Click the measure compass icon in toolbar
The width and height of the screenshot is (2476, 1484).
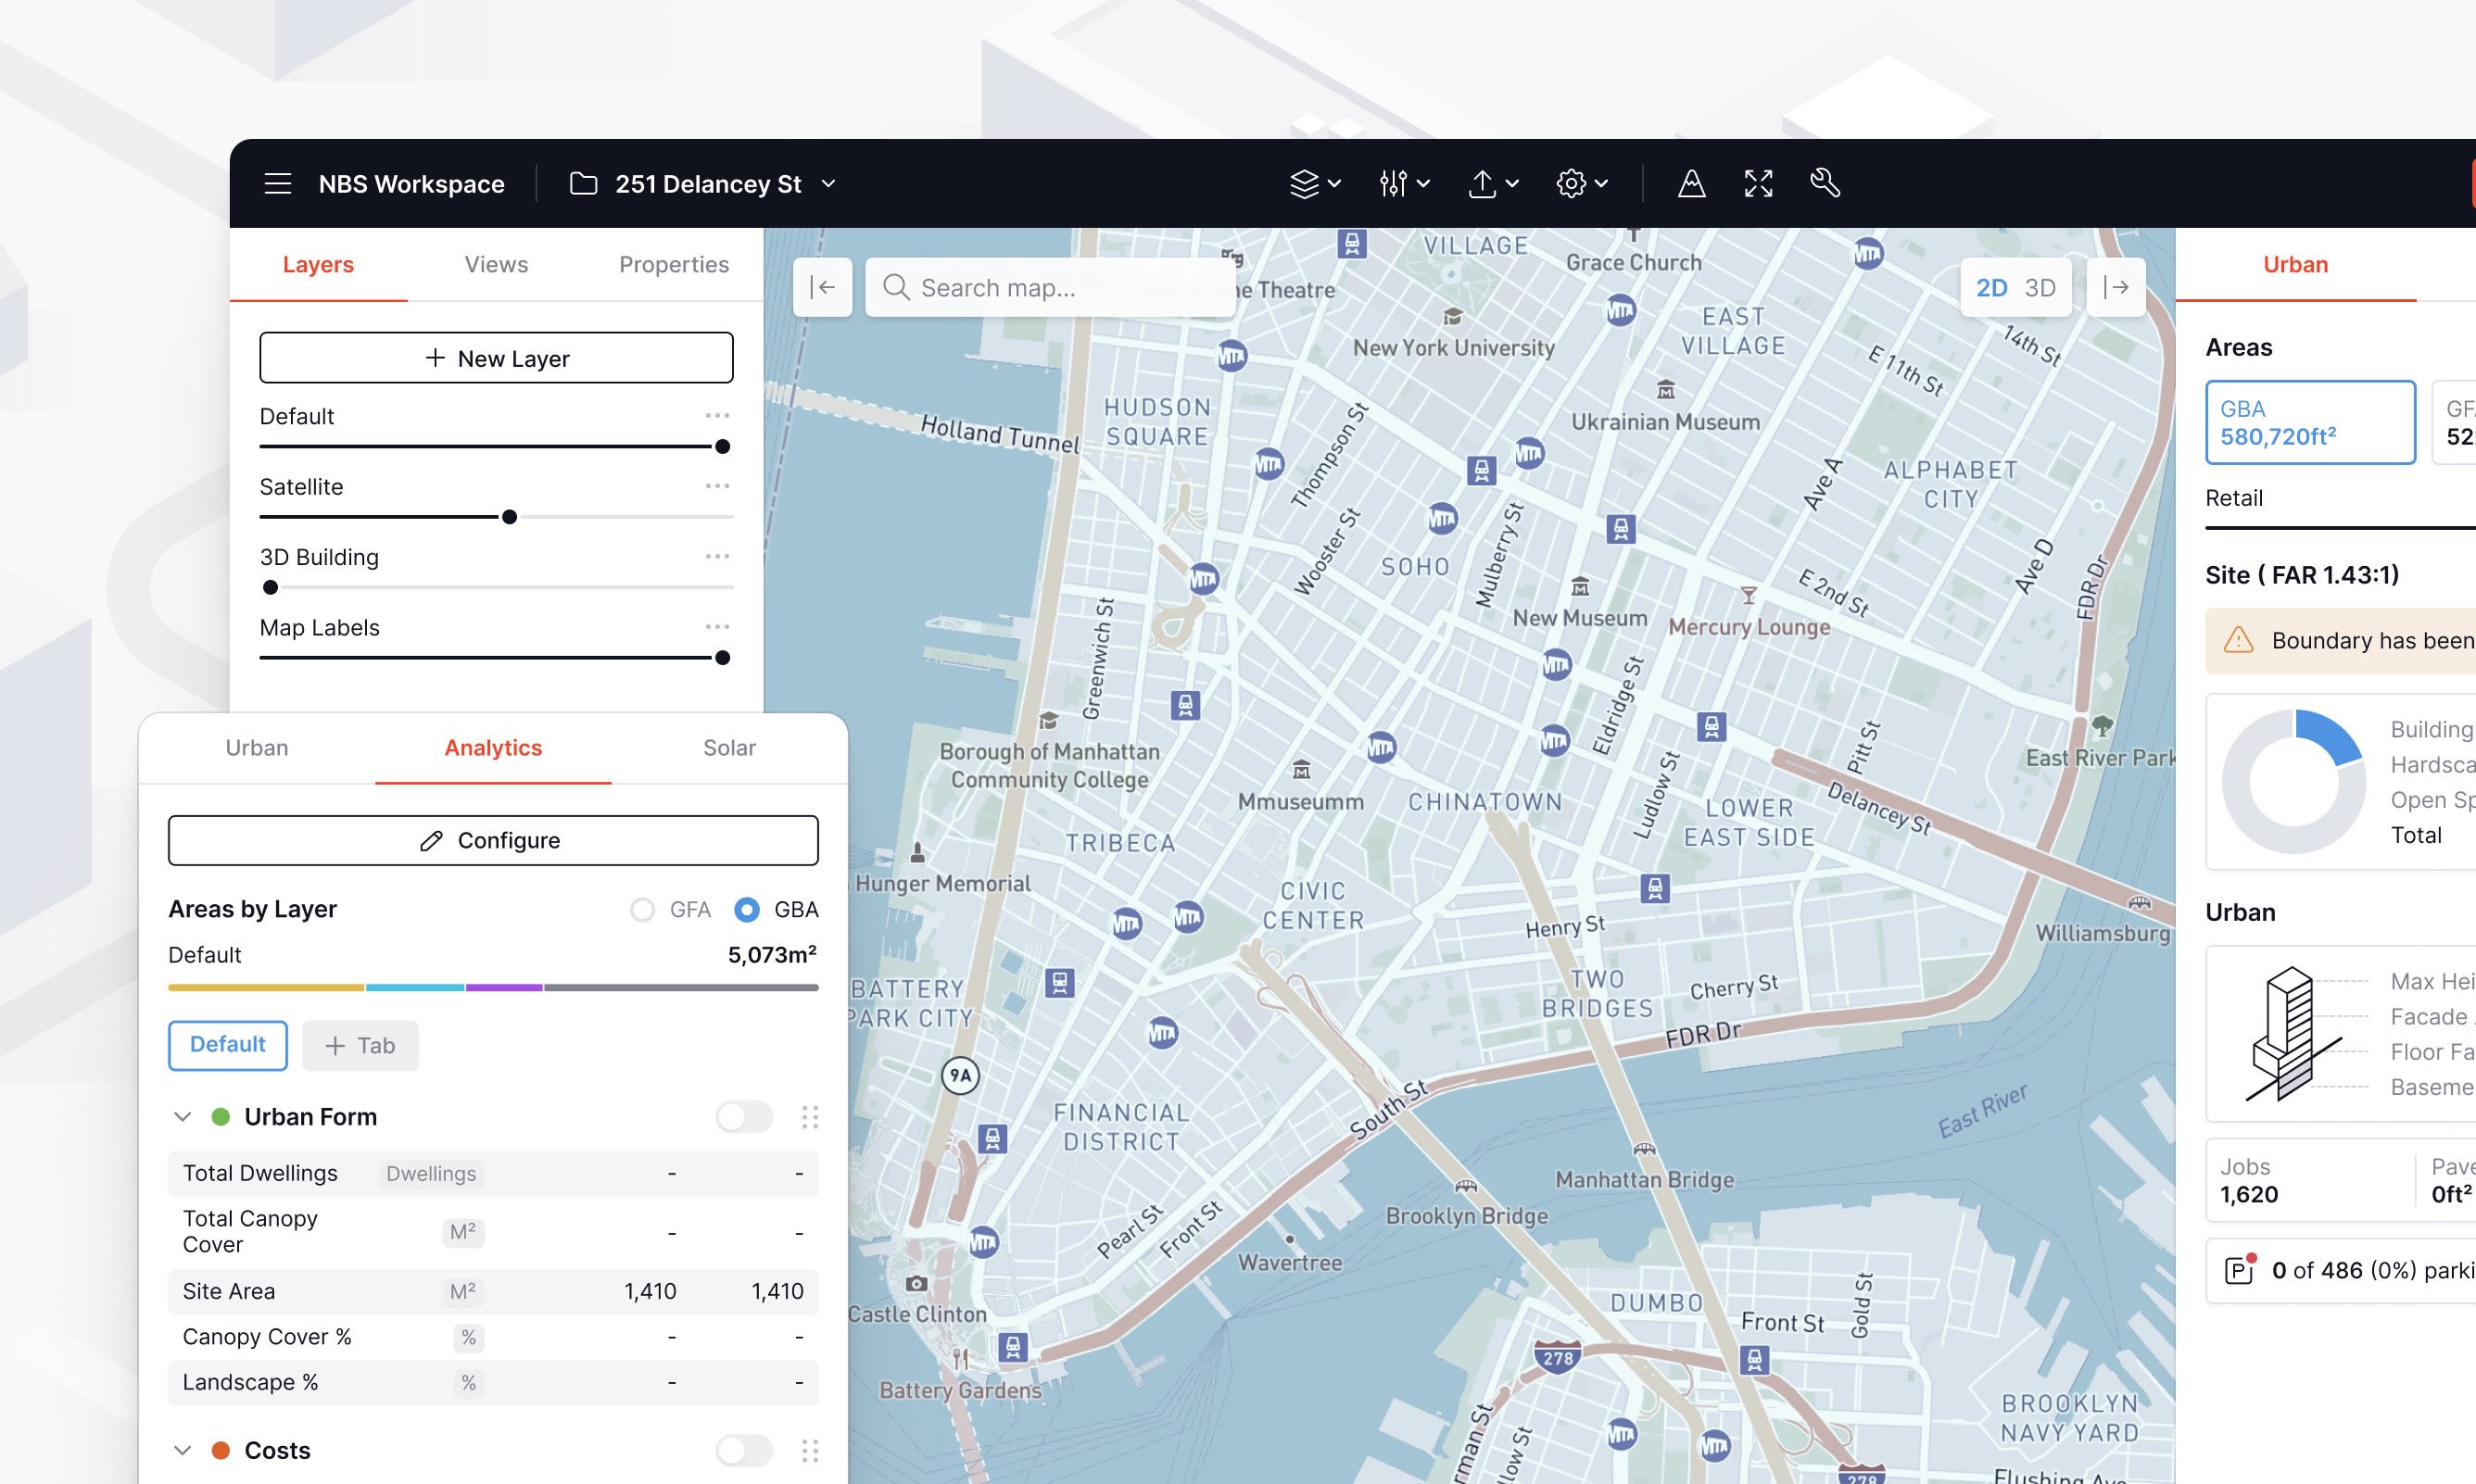tap(1691, 184)
